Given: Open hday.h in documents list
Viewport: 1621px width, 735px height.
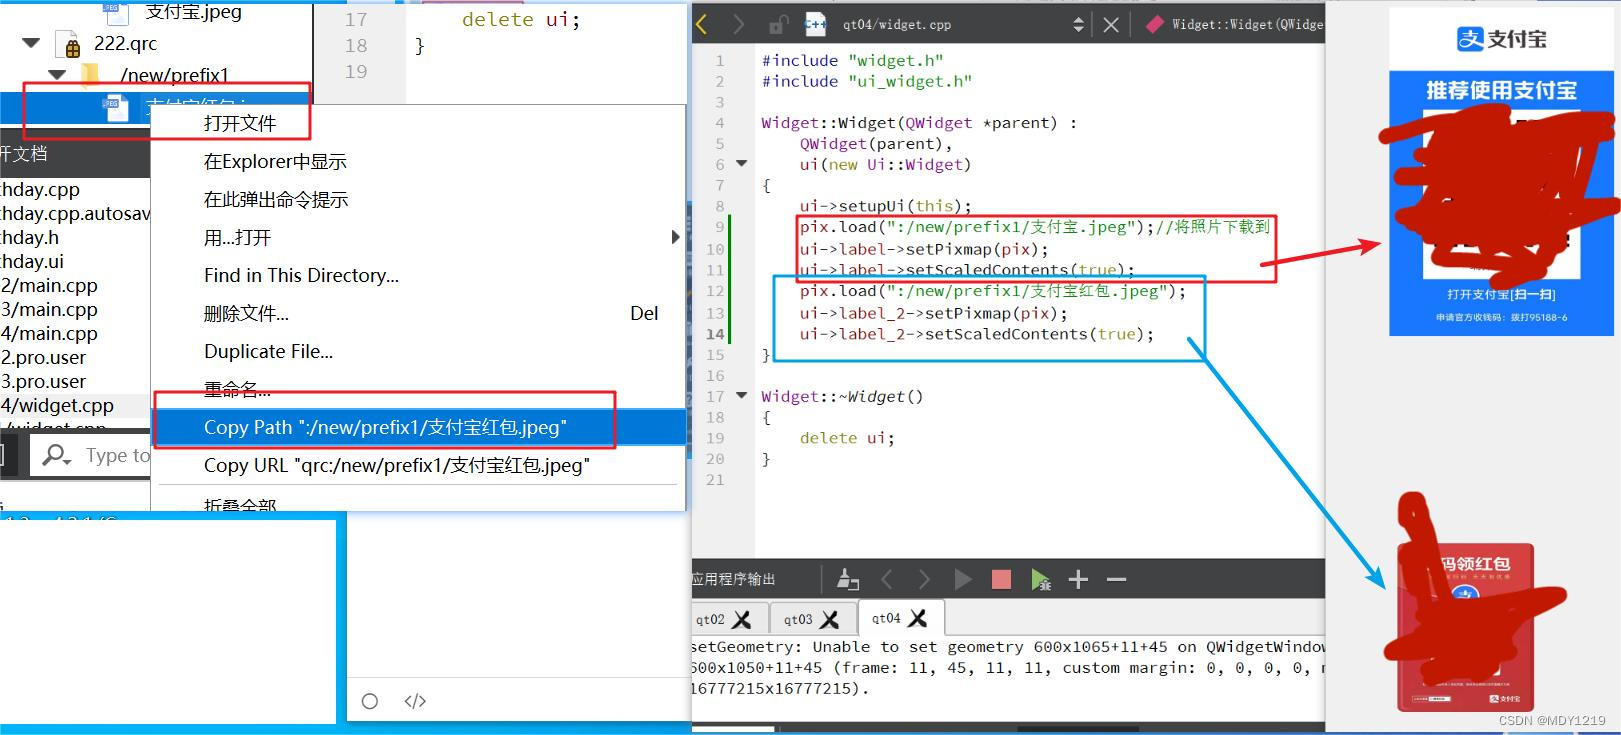Looking at the screenshot, I should click(x=30, y=237).
